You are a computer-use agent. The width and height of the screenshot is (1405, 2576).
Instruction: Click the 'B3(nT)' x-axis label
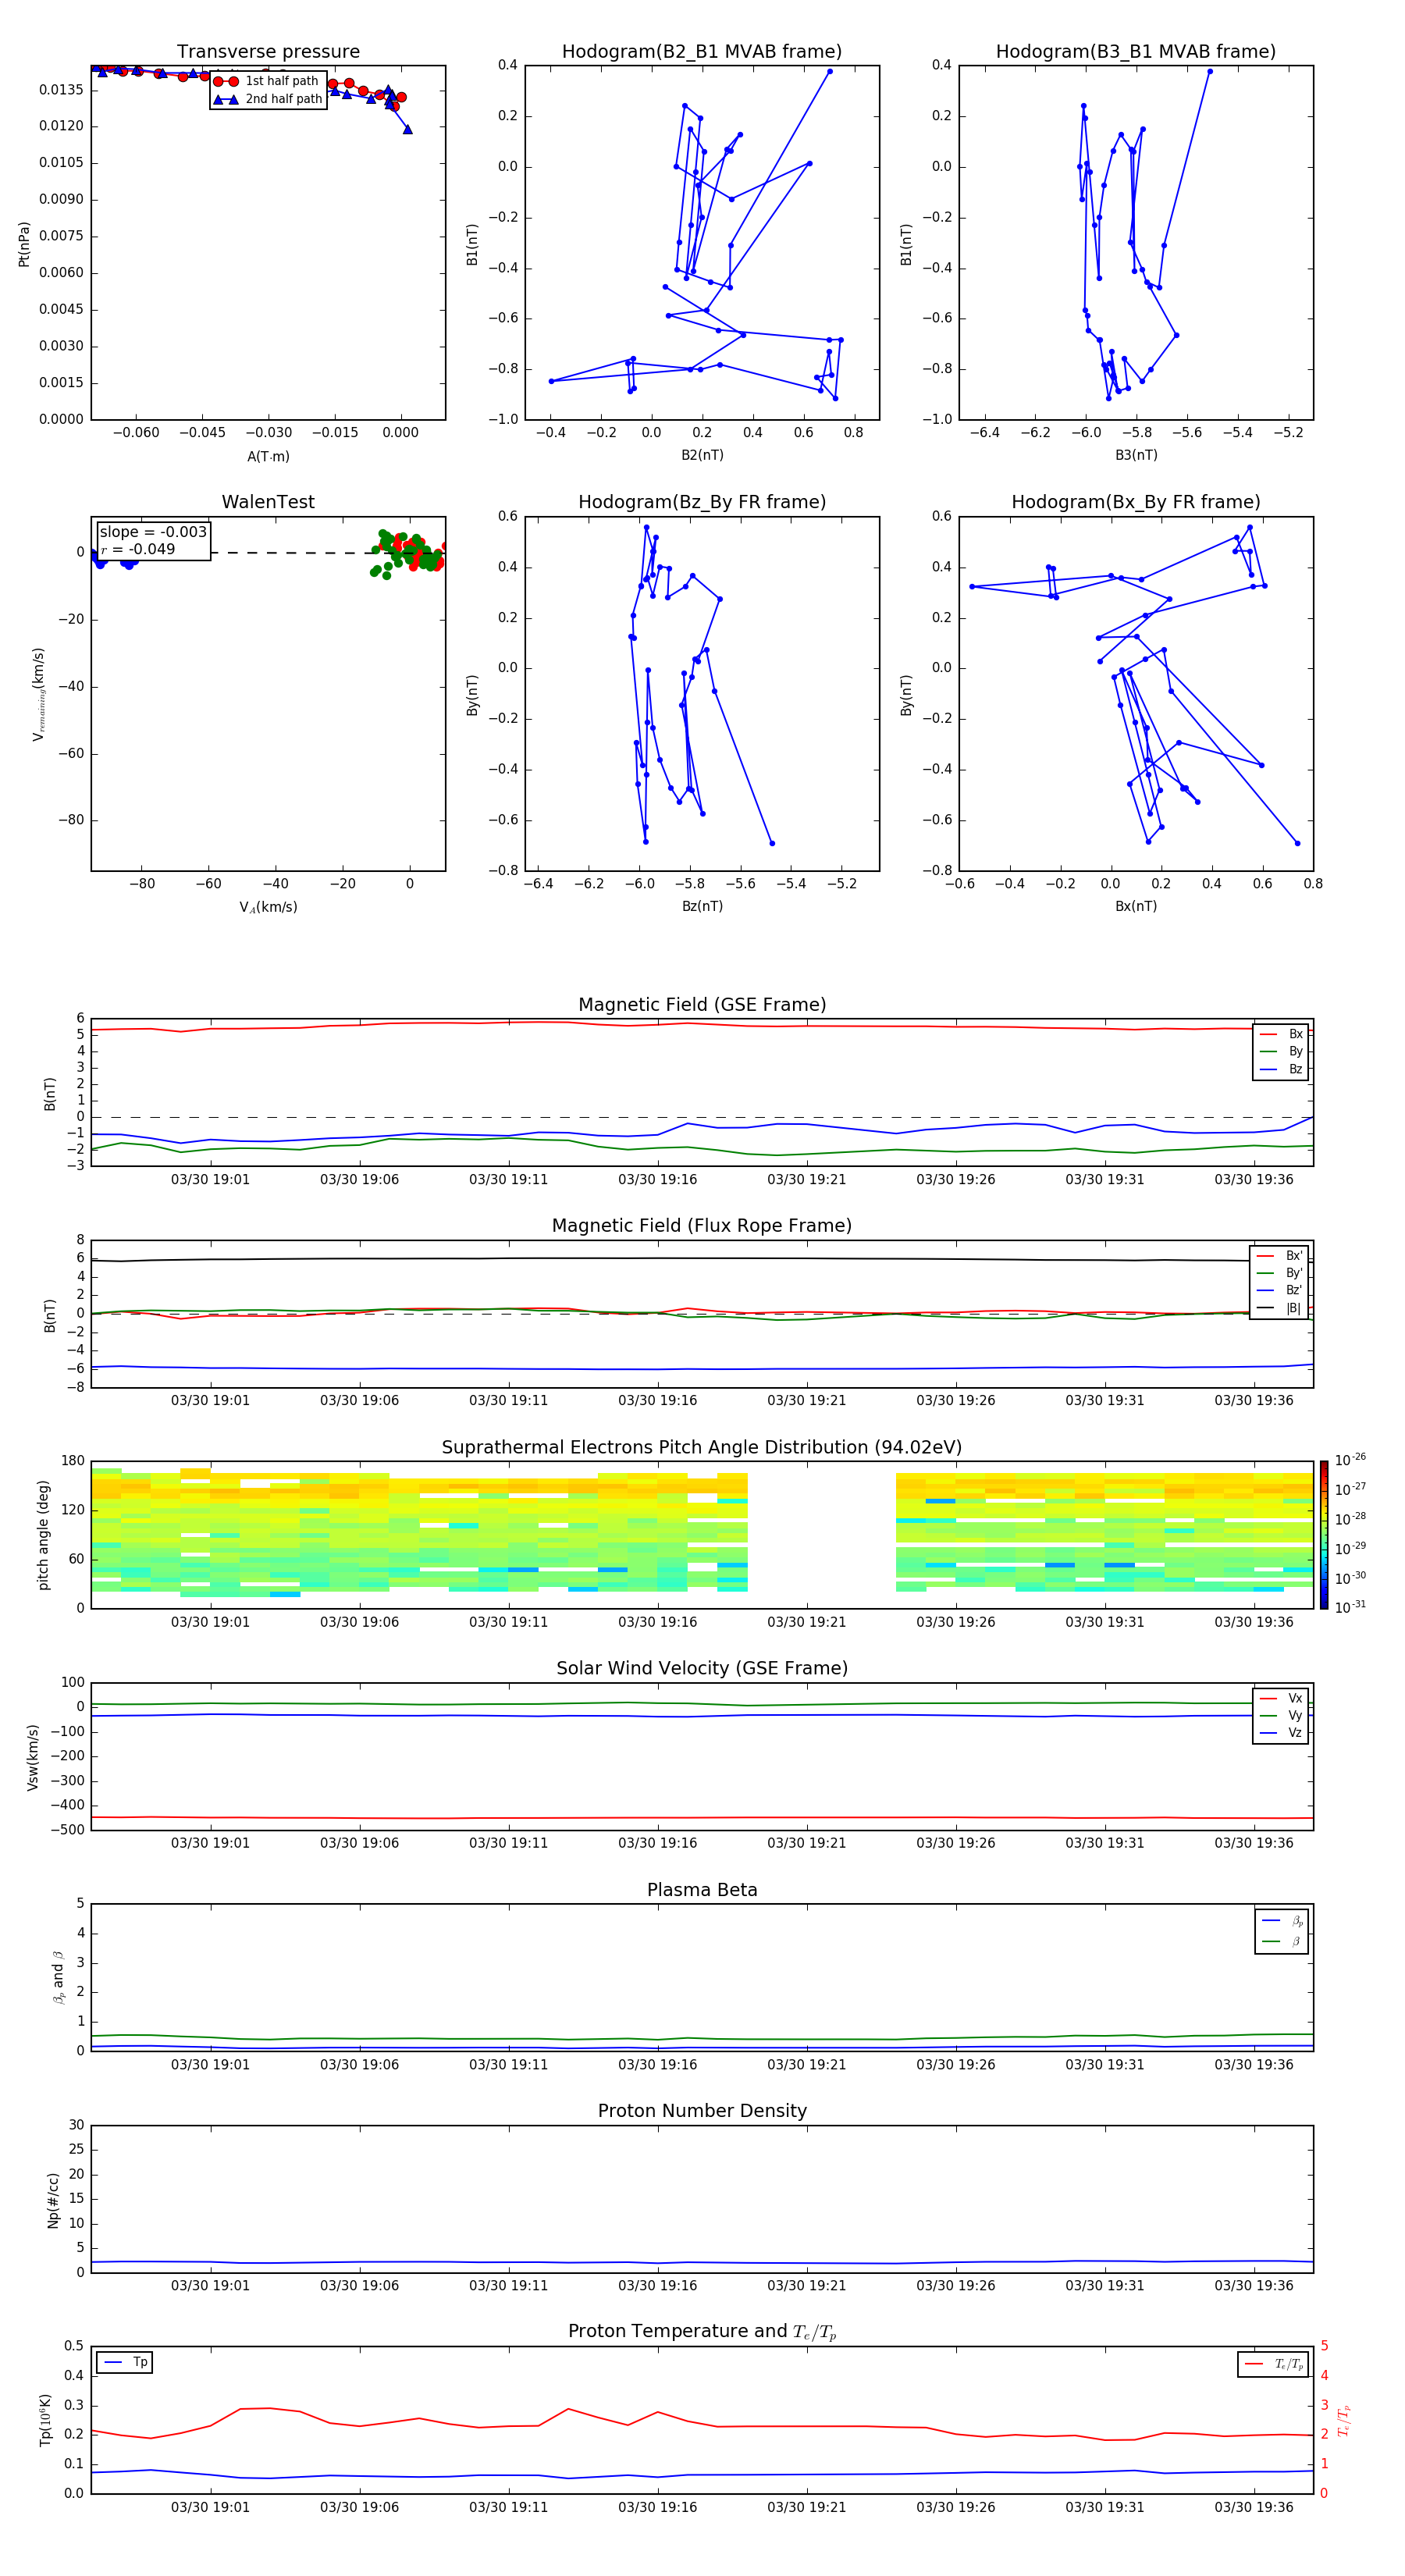click(x=1136, y=455)
